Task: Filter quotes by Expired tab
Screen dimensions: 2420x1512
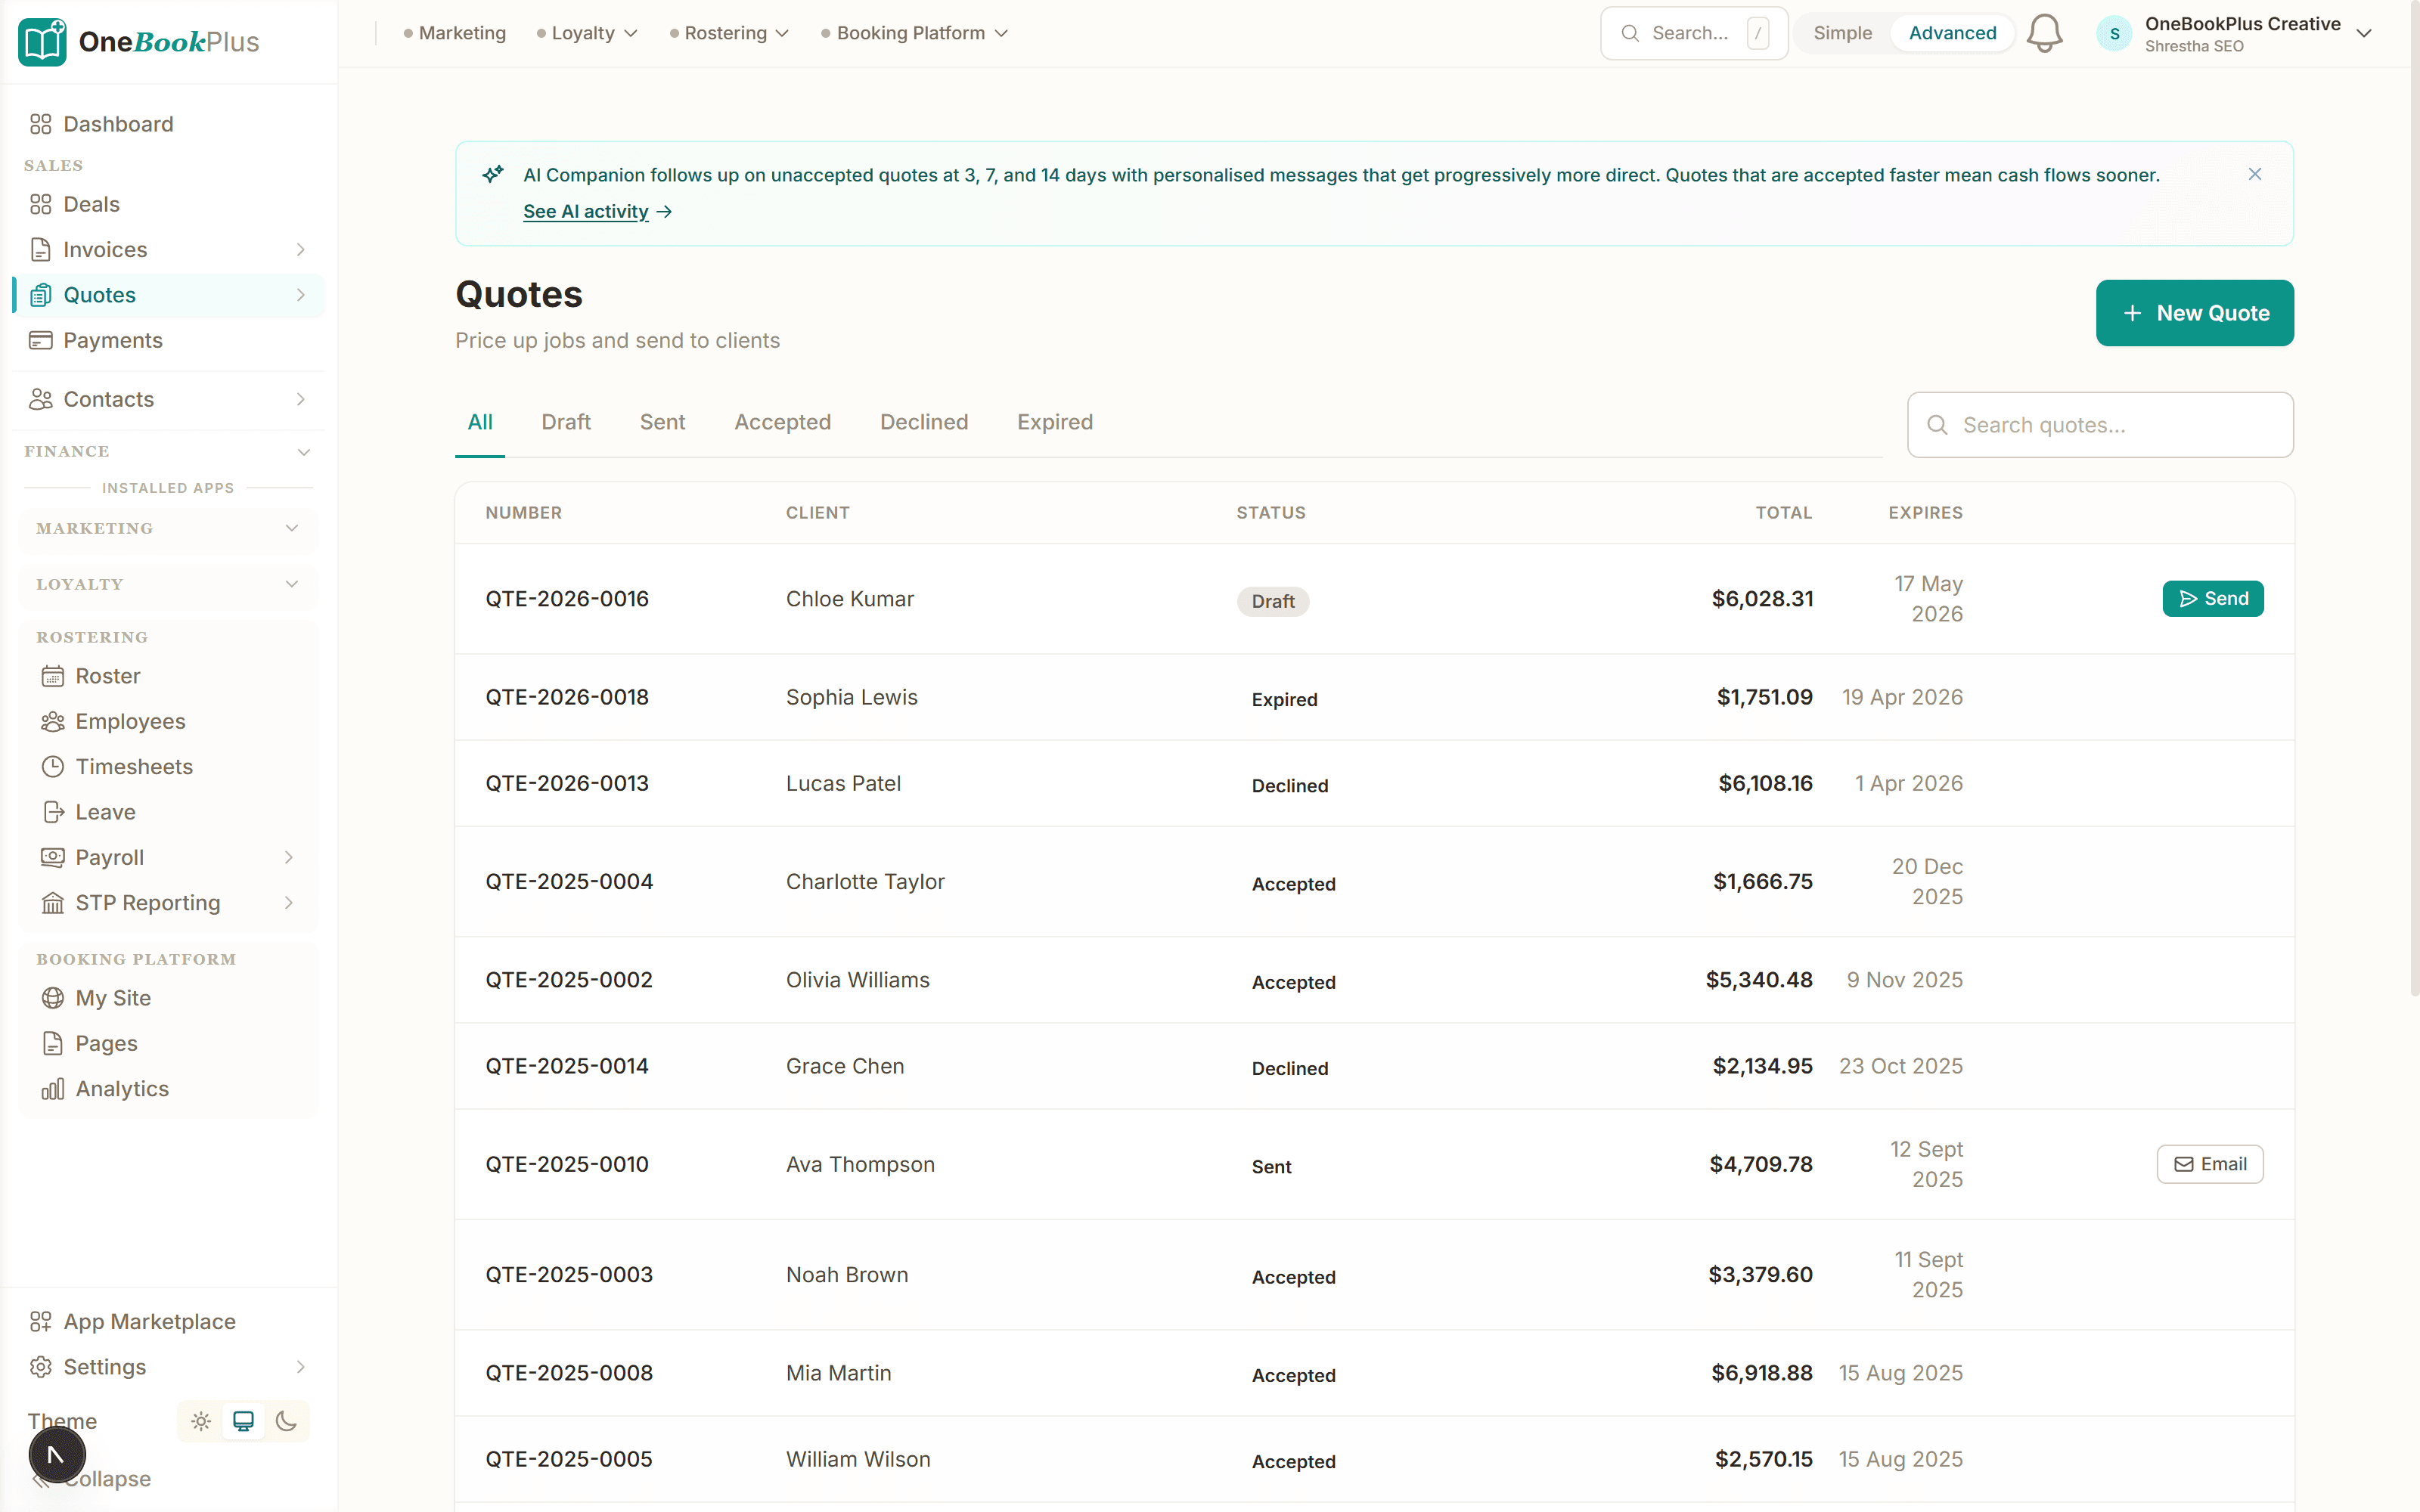Action: point(1054,422)
